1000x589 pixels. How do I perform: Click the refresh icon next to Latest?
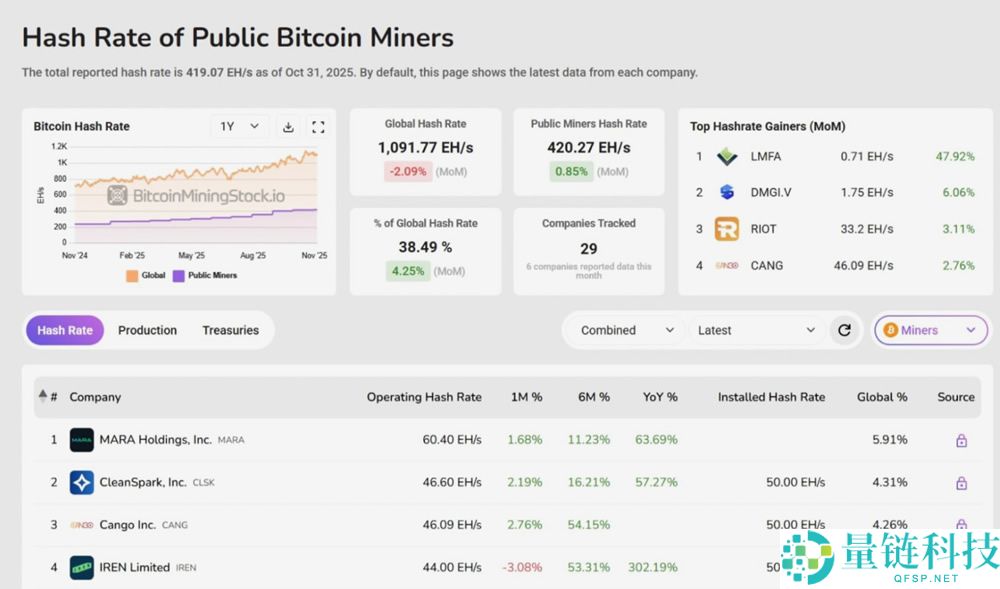844,330
